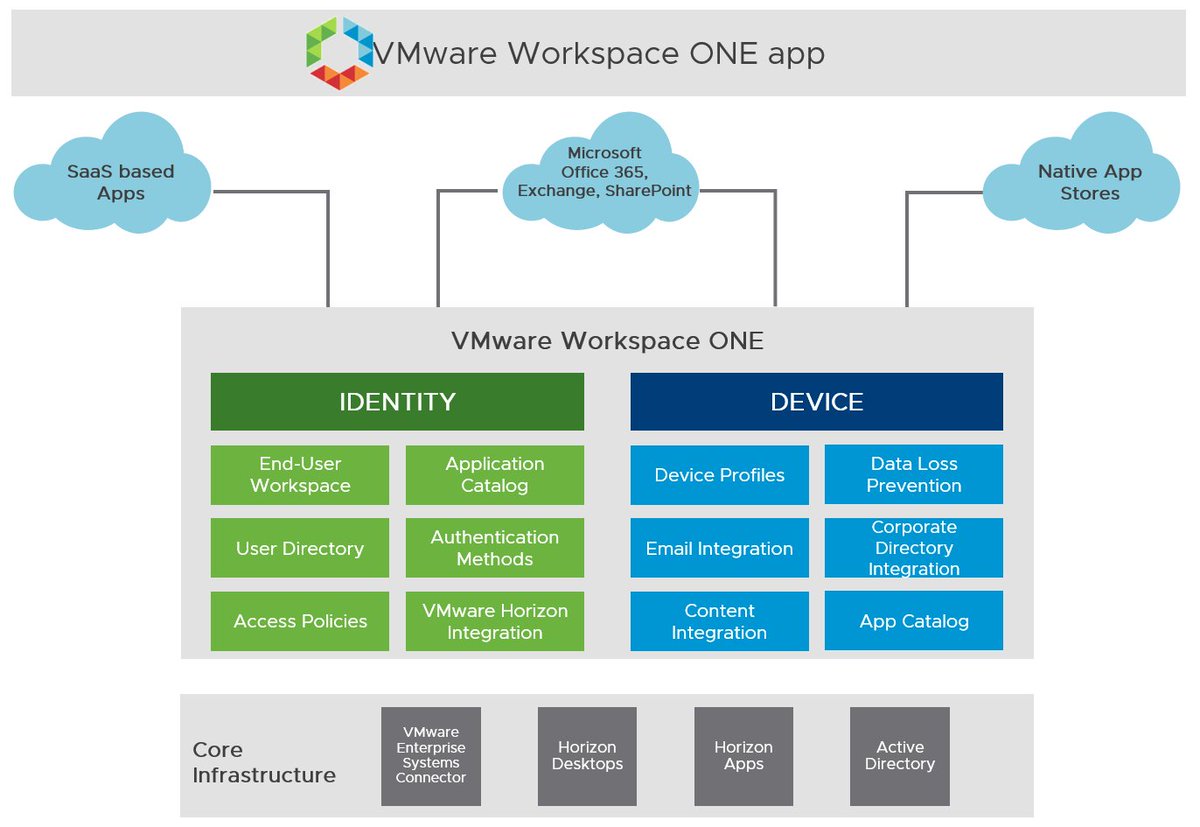
Task: Select the Authentication Methods box
Action: (495, 548)
